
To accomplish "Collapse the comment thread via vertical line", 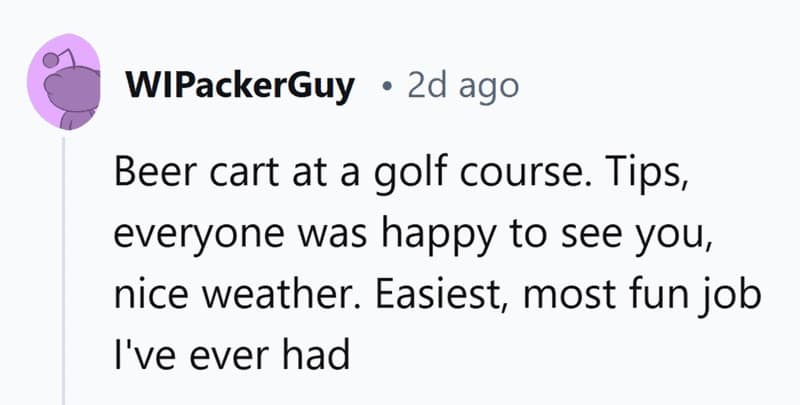I will click(65, 270).
